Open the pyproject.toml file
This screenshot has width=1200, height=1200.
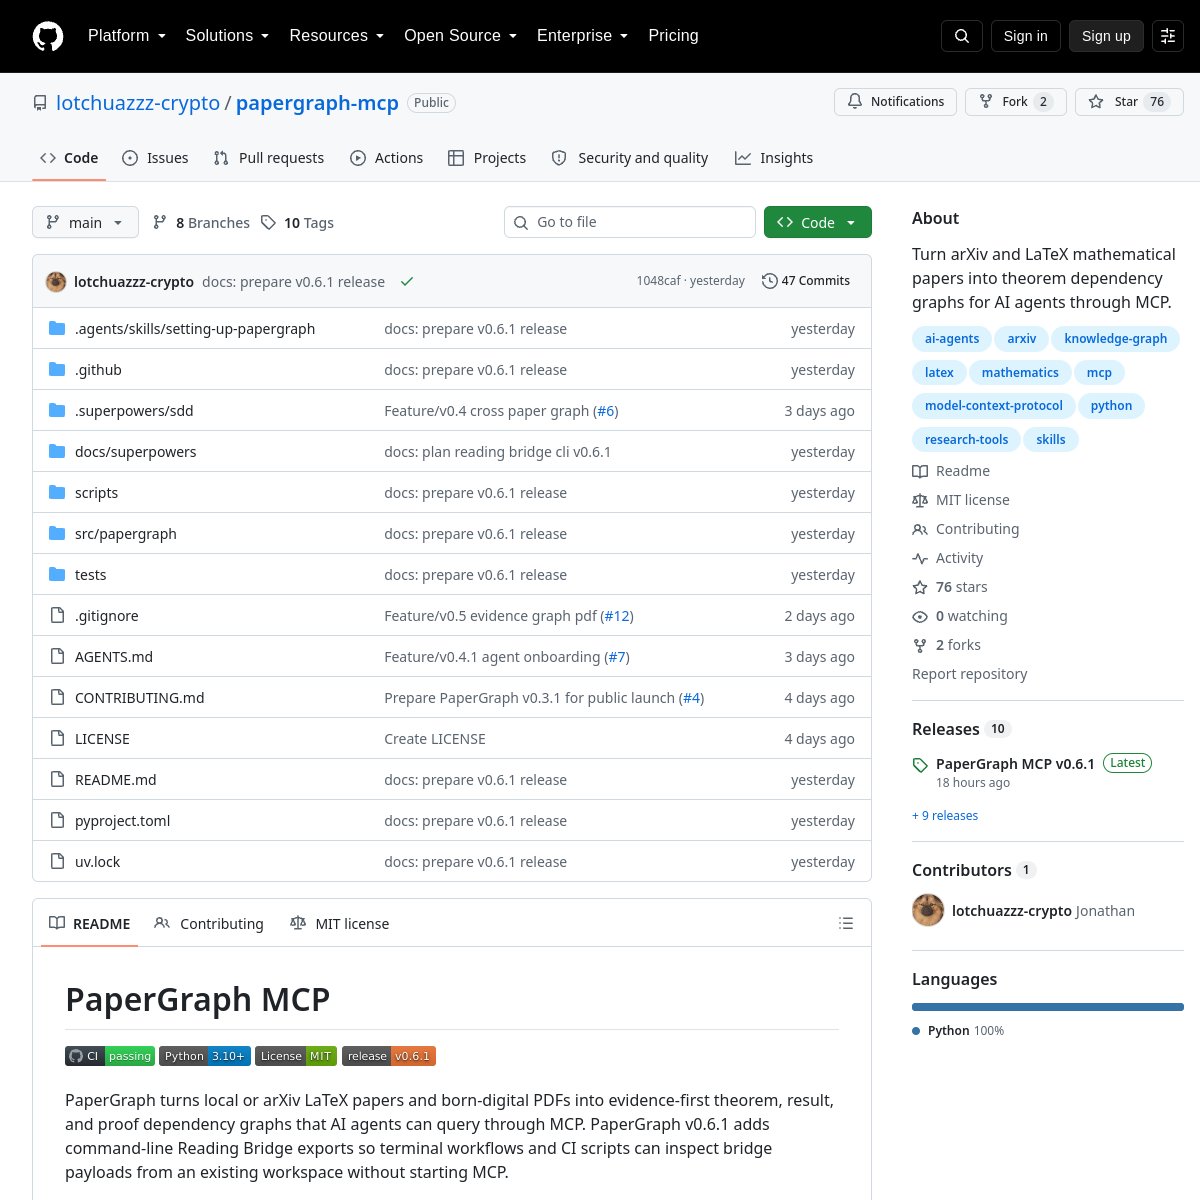tap(123, 821)
